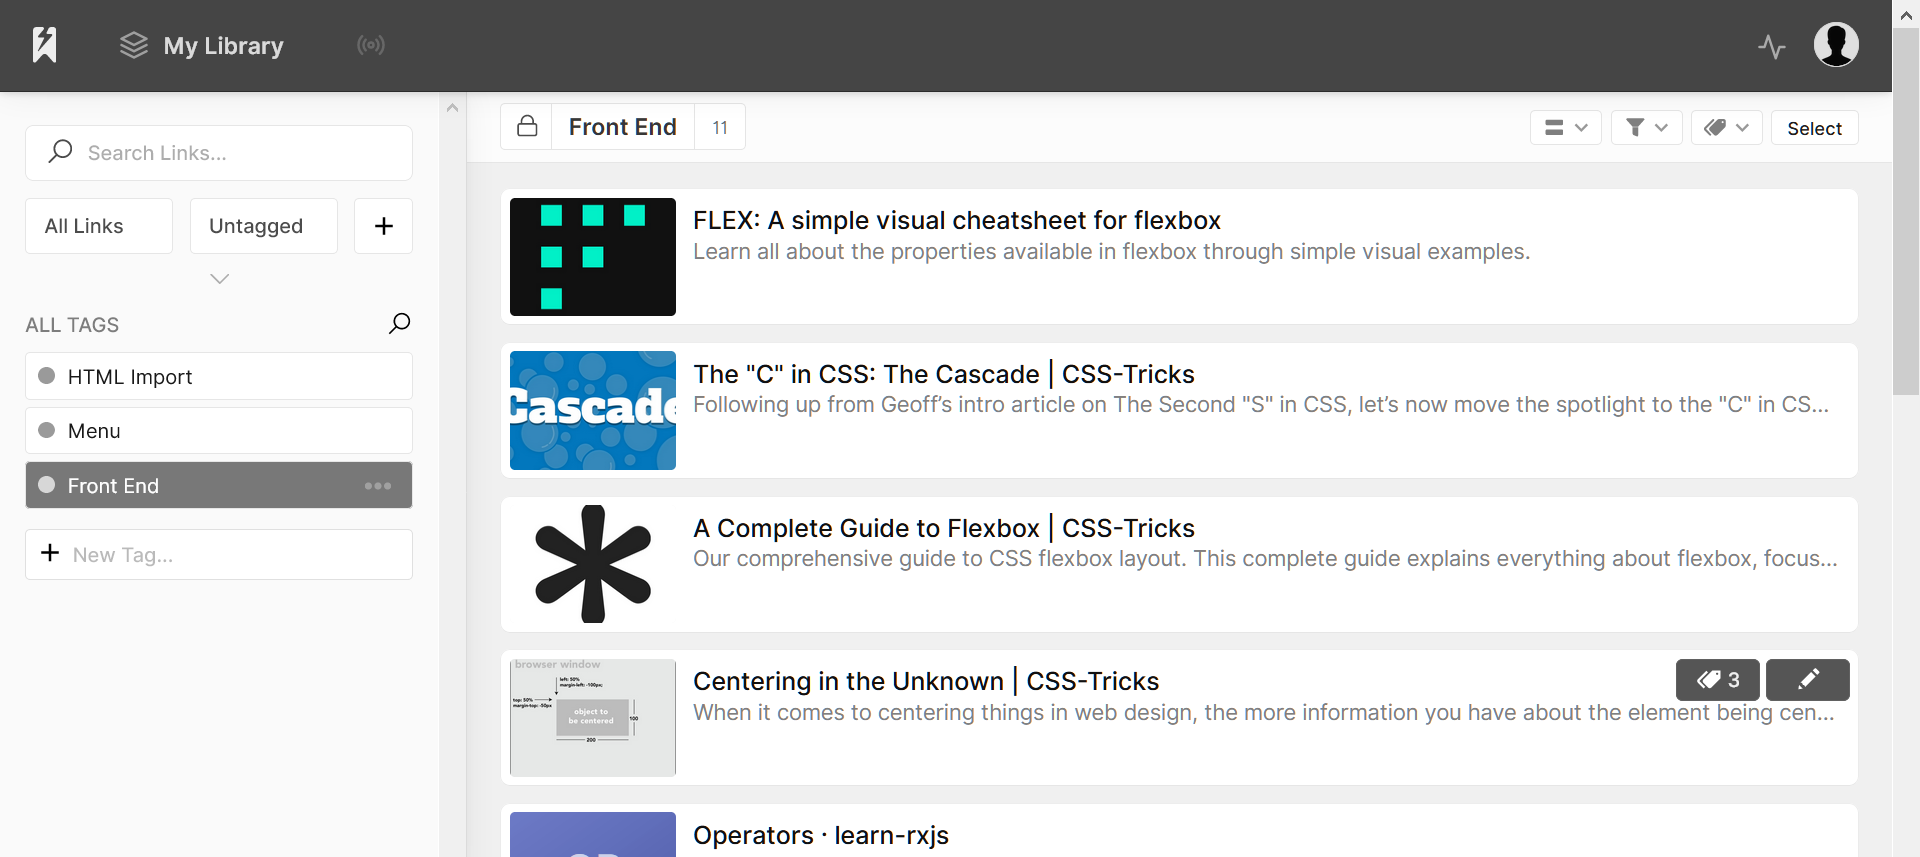
Task: Click the Front End collection title
Action: (623, 127)
